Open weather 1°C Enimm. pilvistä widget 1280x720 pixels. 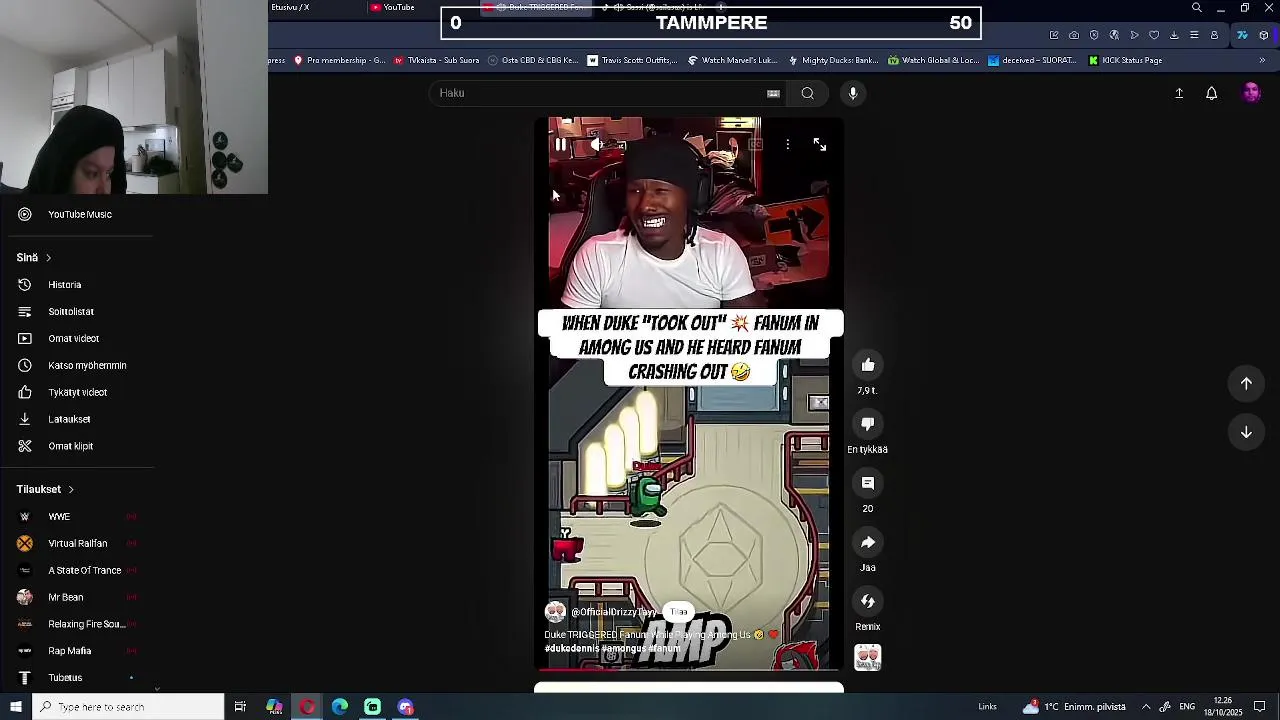(1074, 707)
